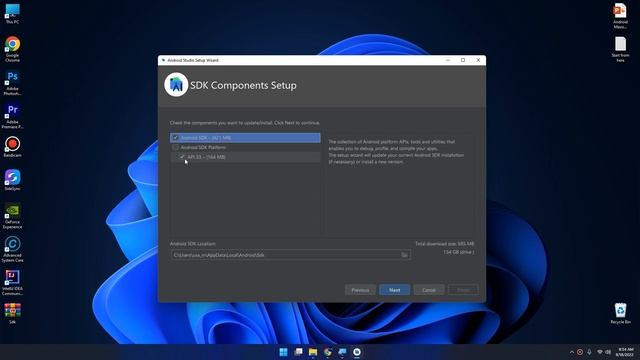Click the 'Android SDK Location' label
The image size is (640, 360).
click(x=193, y=244)
